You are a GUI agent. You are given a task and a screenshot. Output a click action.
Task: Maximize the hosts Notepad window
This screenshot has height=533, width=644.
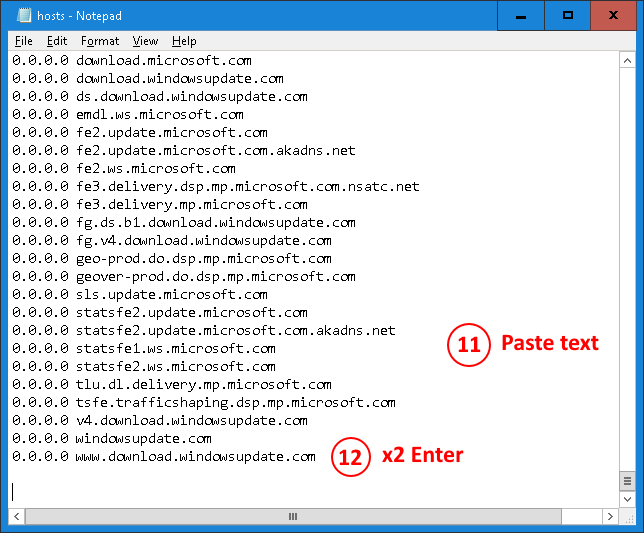click(x=568, y=16)
